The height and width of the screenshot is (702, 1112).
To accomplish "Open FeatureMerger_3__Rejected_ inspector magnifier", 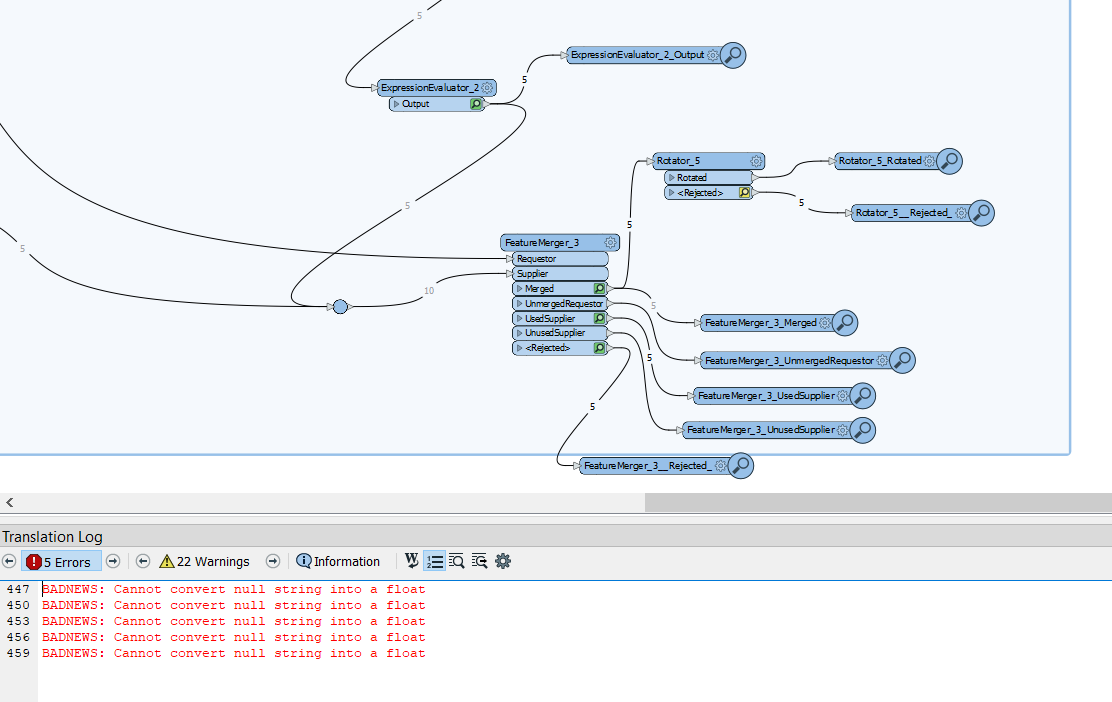I will point(740,466).
